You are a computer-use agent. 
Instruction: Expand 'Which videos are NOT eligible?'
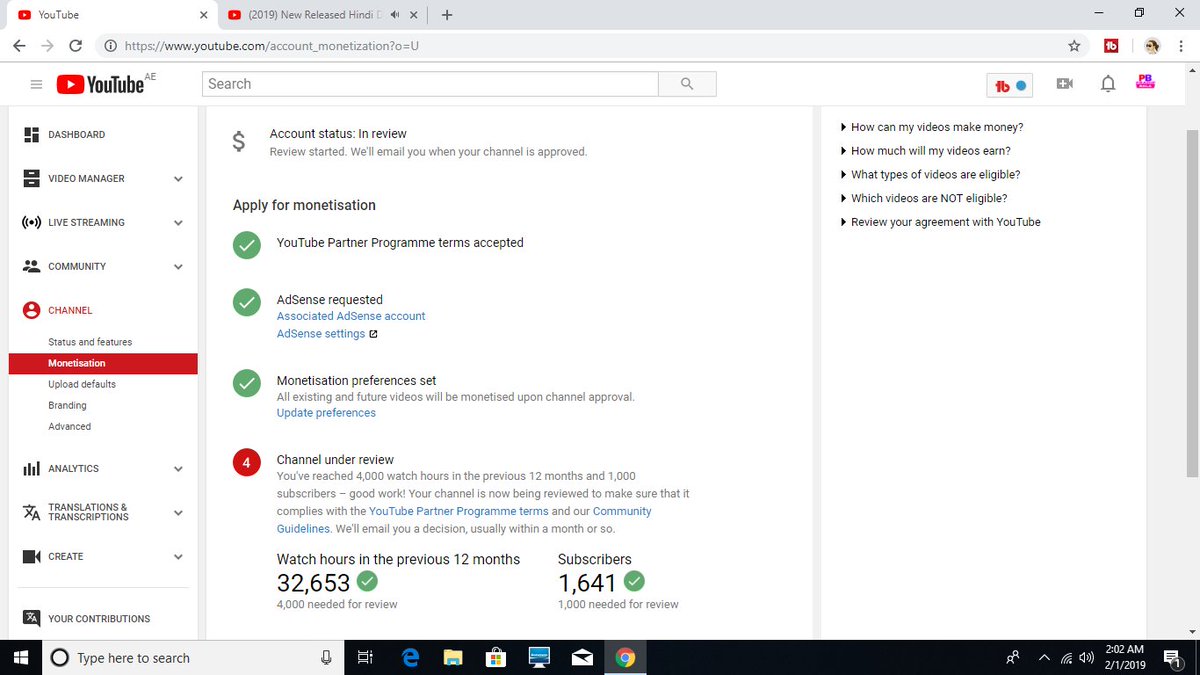coord(925,199)
